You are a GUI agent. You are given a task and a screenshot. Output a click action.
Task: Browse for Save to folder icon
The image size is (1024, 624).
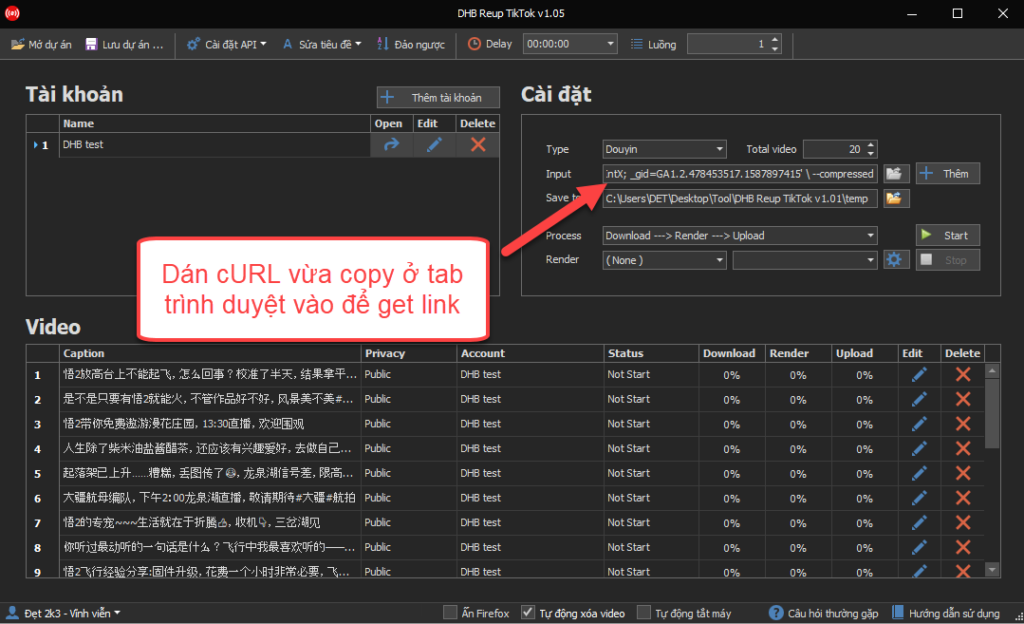click(x=896, y=198)
